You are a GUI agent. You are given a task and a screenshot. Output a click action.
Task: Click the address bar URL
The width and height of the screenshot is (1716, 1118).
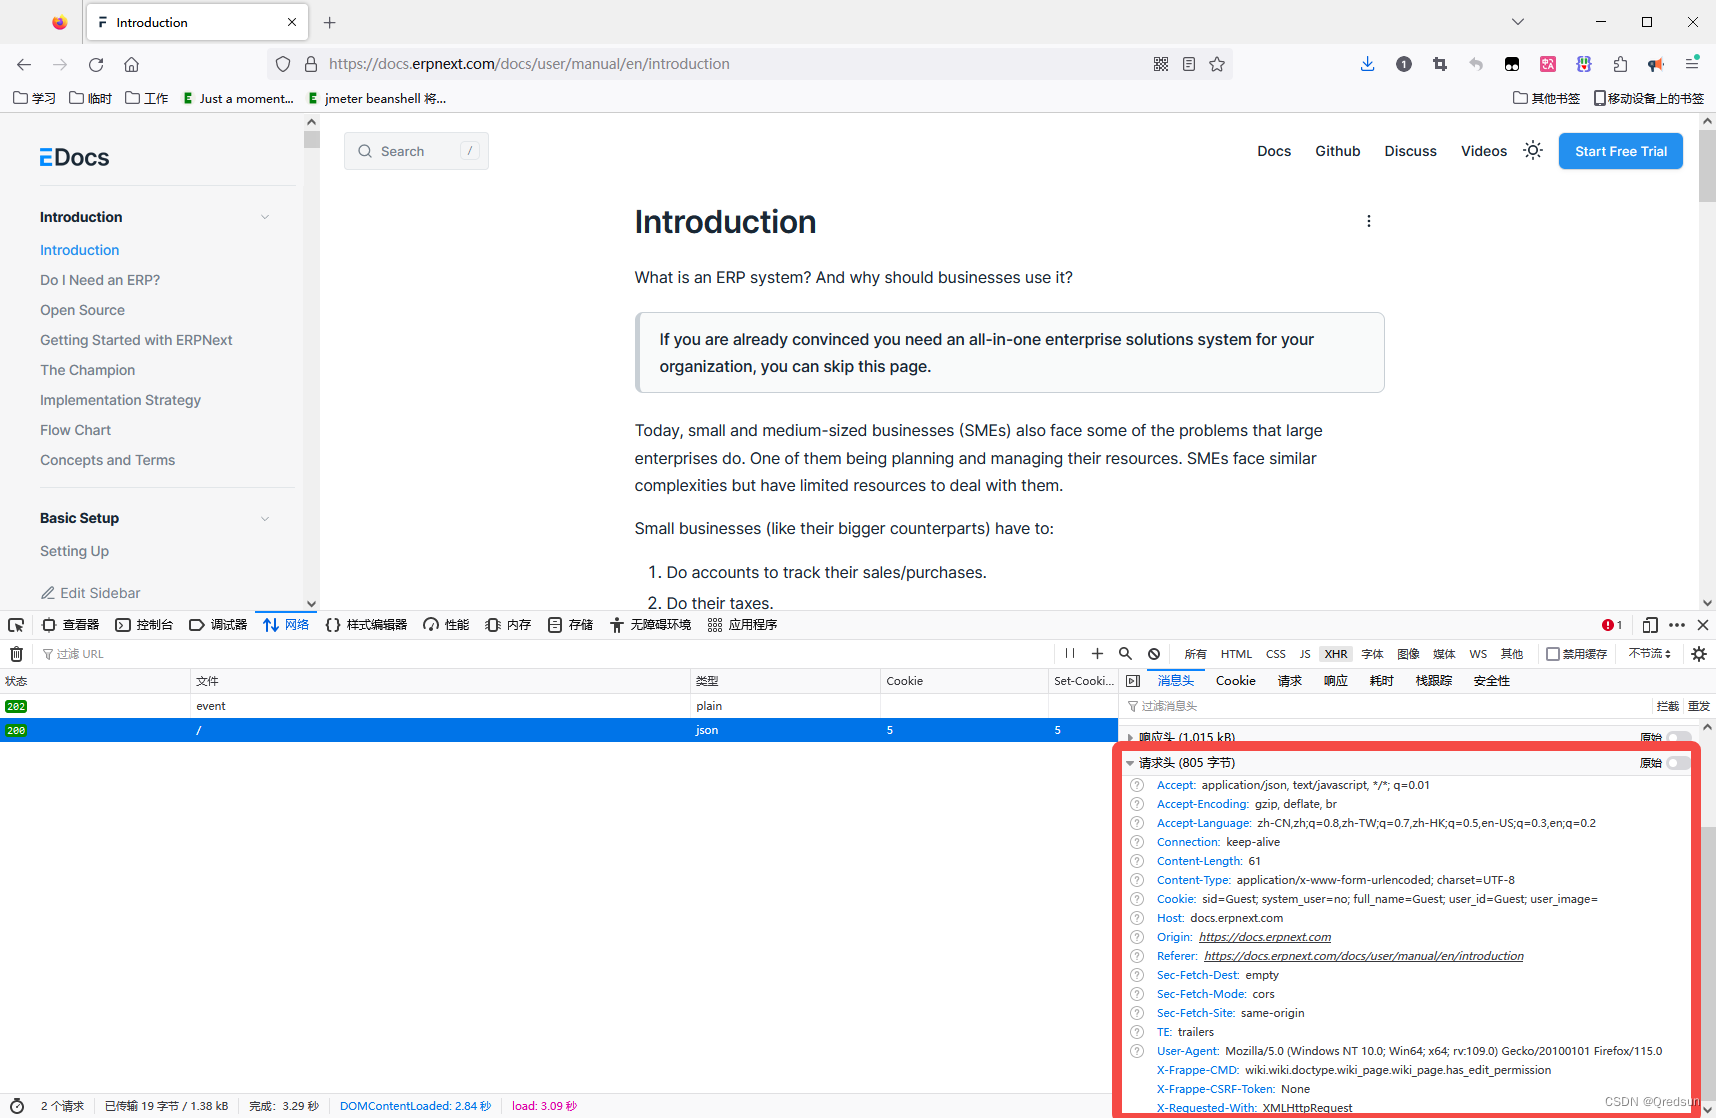pos(529,64)
